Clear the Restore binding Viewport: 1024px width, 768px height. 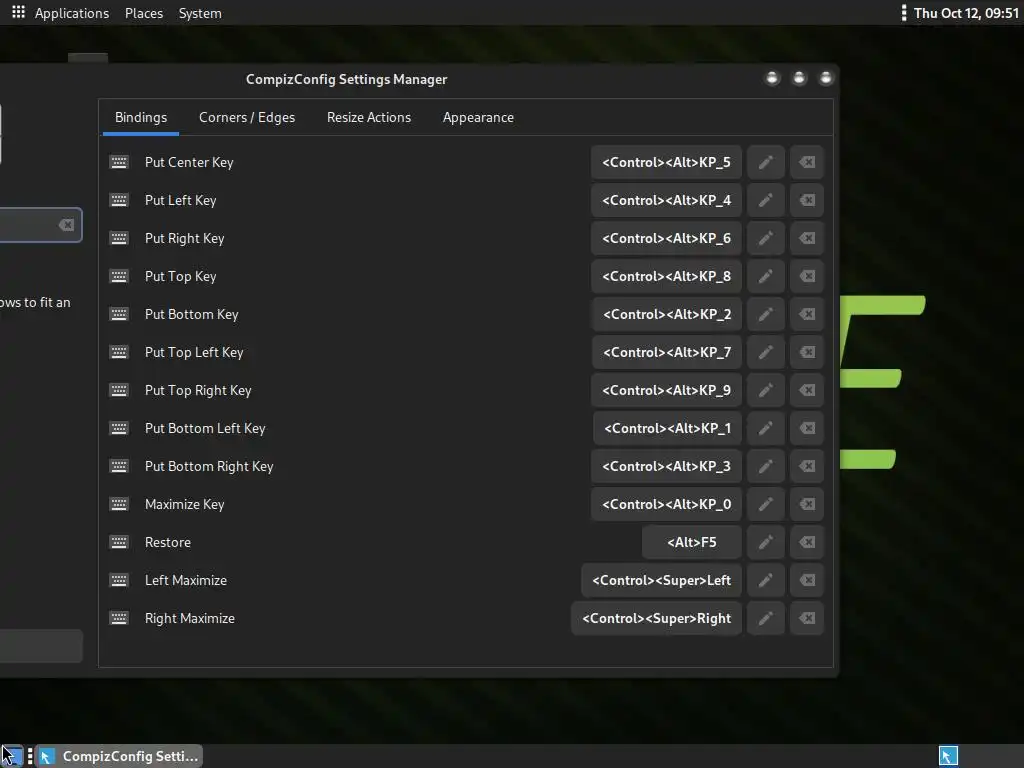click(x=807, y=542)
